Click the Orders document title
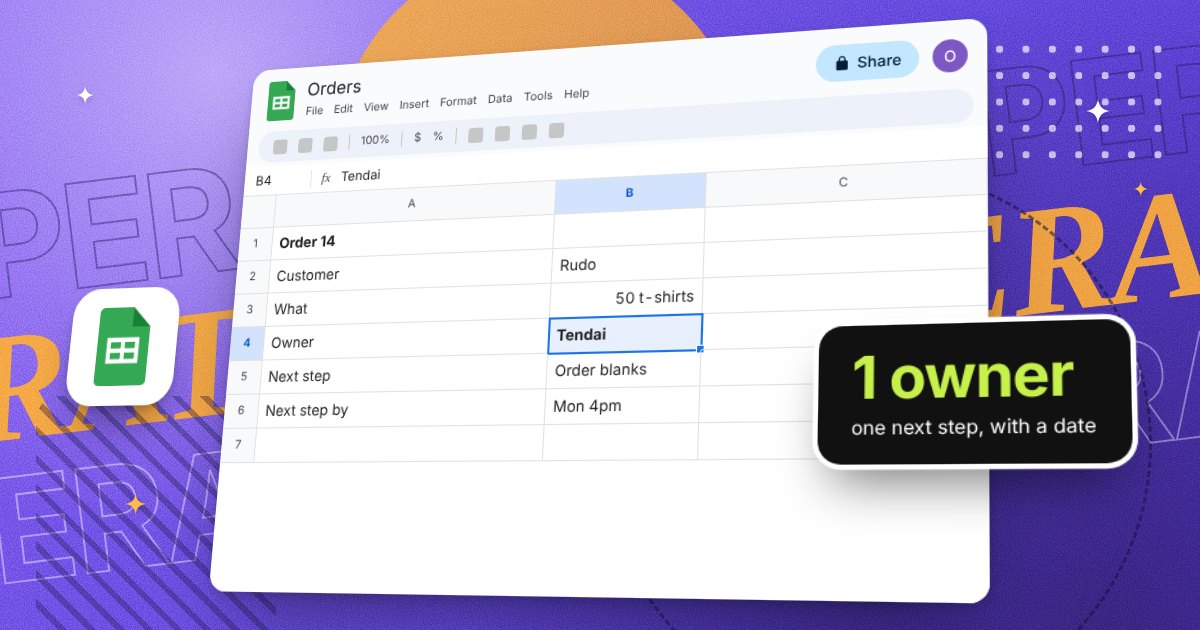 click(334, 88)
